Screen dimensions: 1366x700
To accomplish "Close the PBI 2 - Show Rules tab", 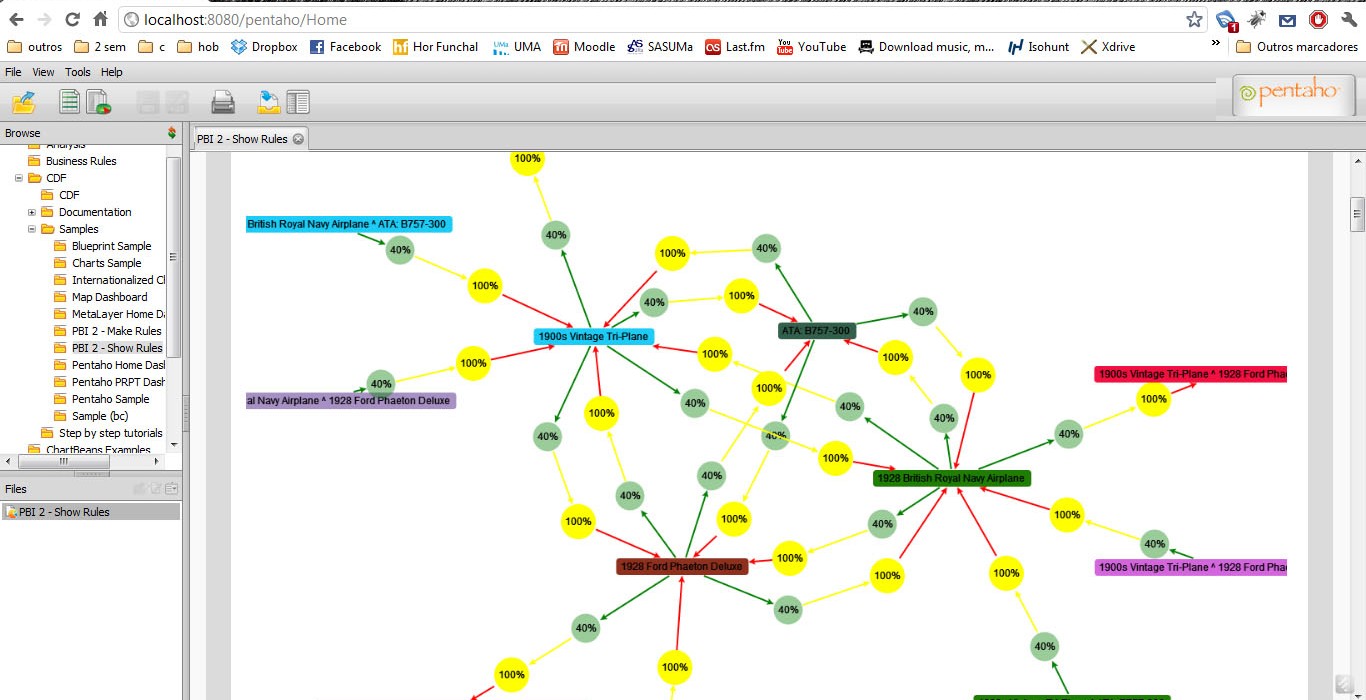I will [x=298, y=139].
